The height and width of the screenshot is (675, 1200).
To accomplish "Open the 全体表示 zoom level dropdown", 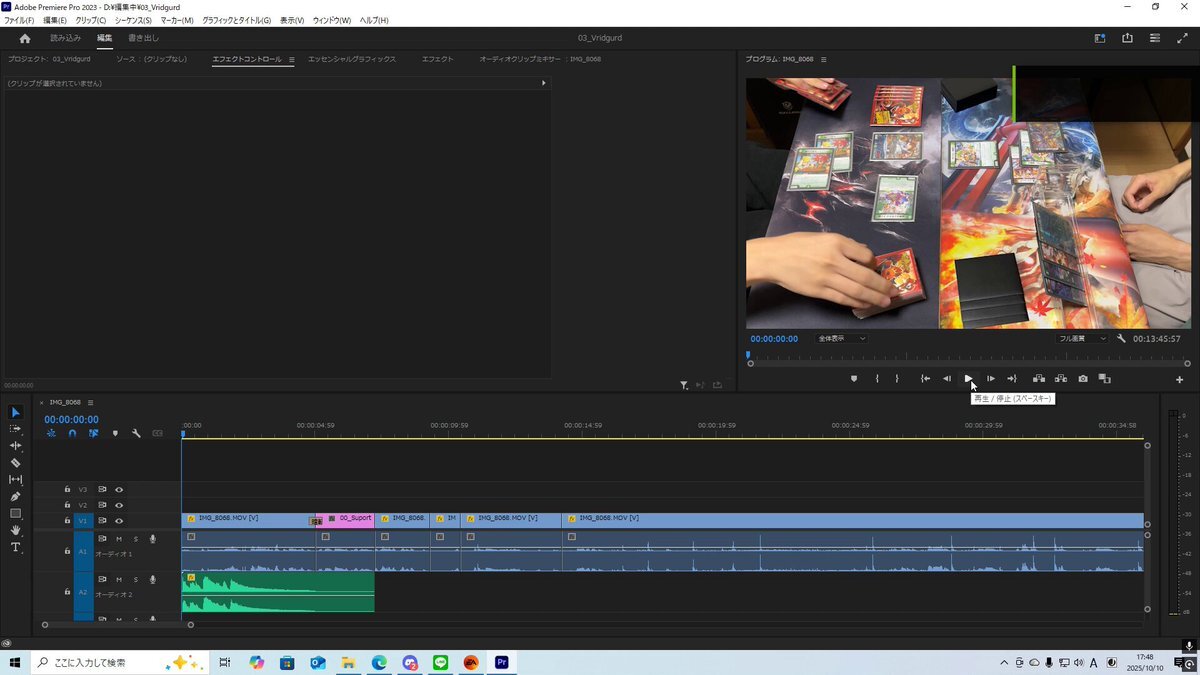I will pos(841,339).
